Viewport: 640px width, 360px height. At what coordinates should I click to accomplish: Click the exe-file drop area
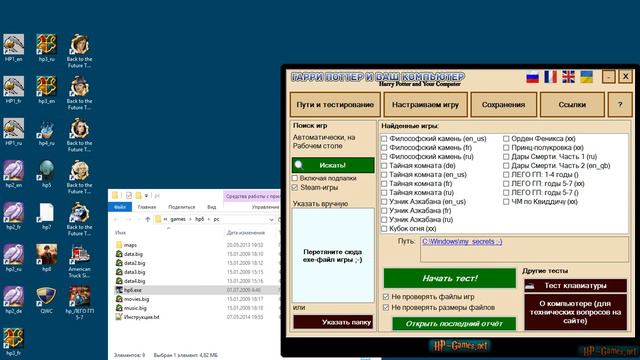333,256
